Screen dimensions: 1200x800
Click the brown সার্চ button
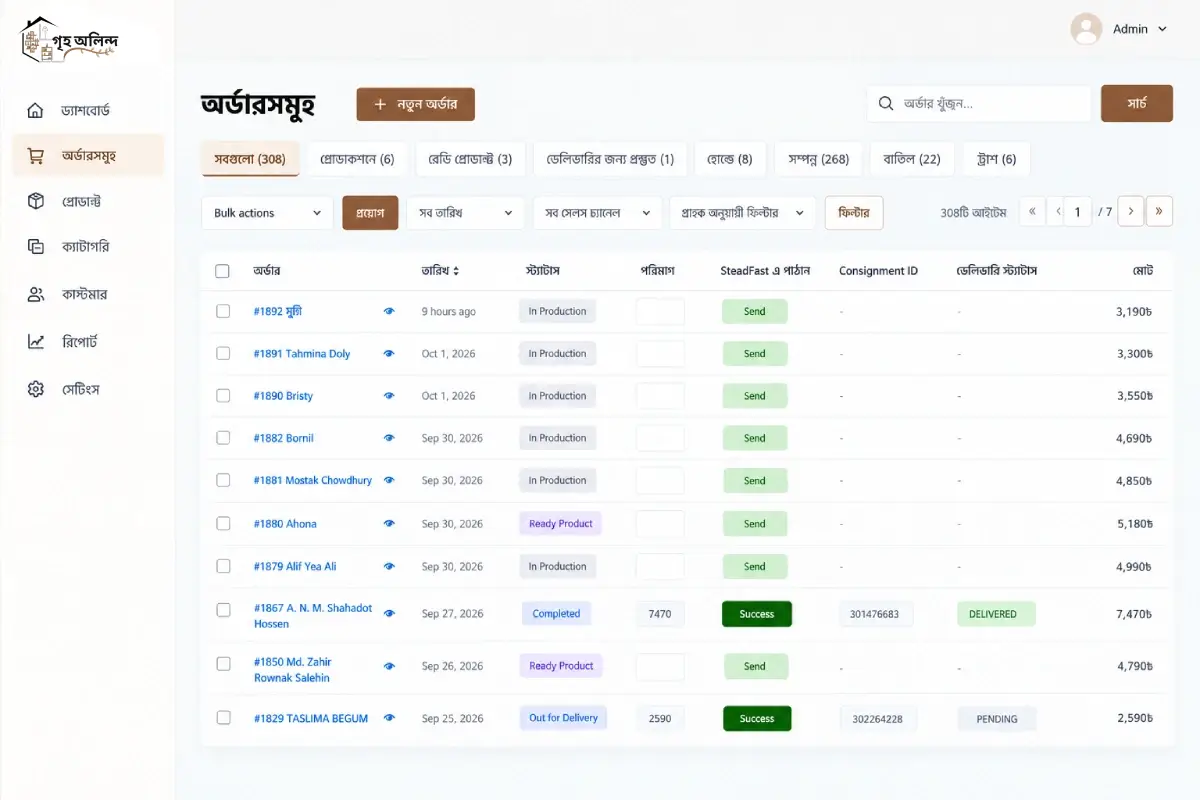point(1136,103)
